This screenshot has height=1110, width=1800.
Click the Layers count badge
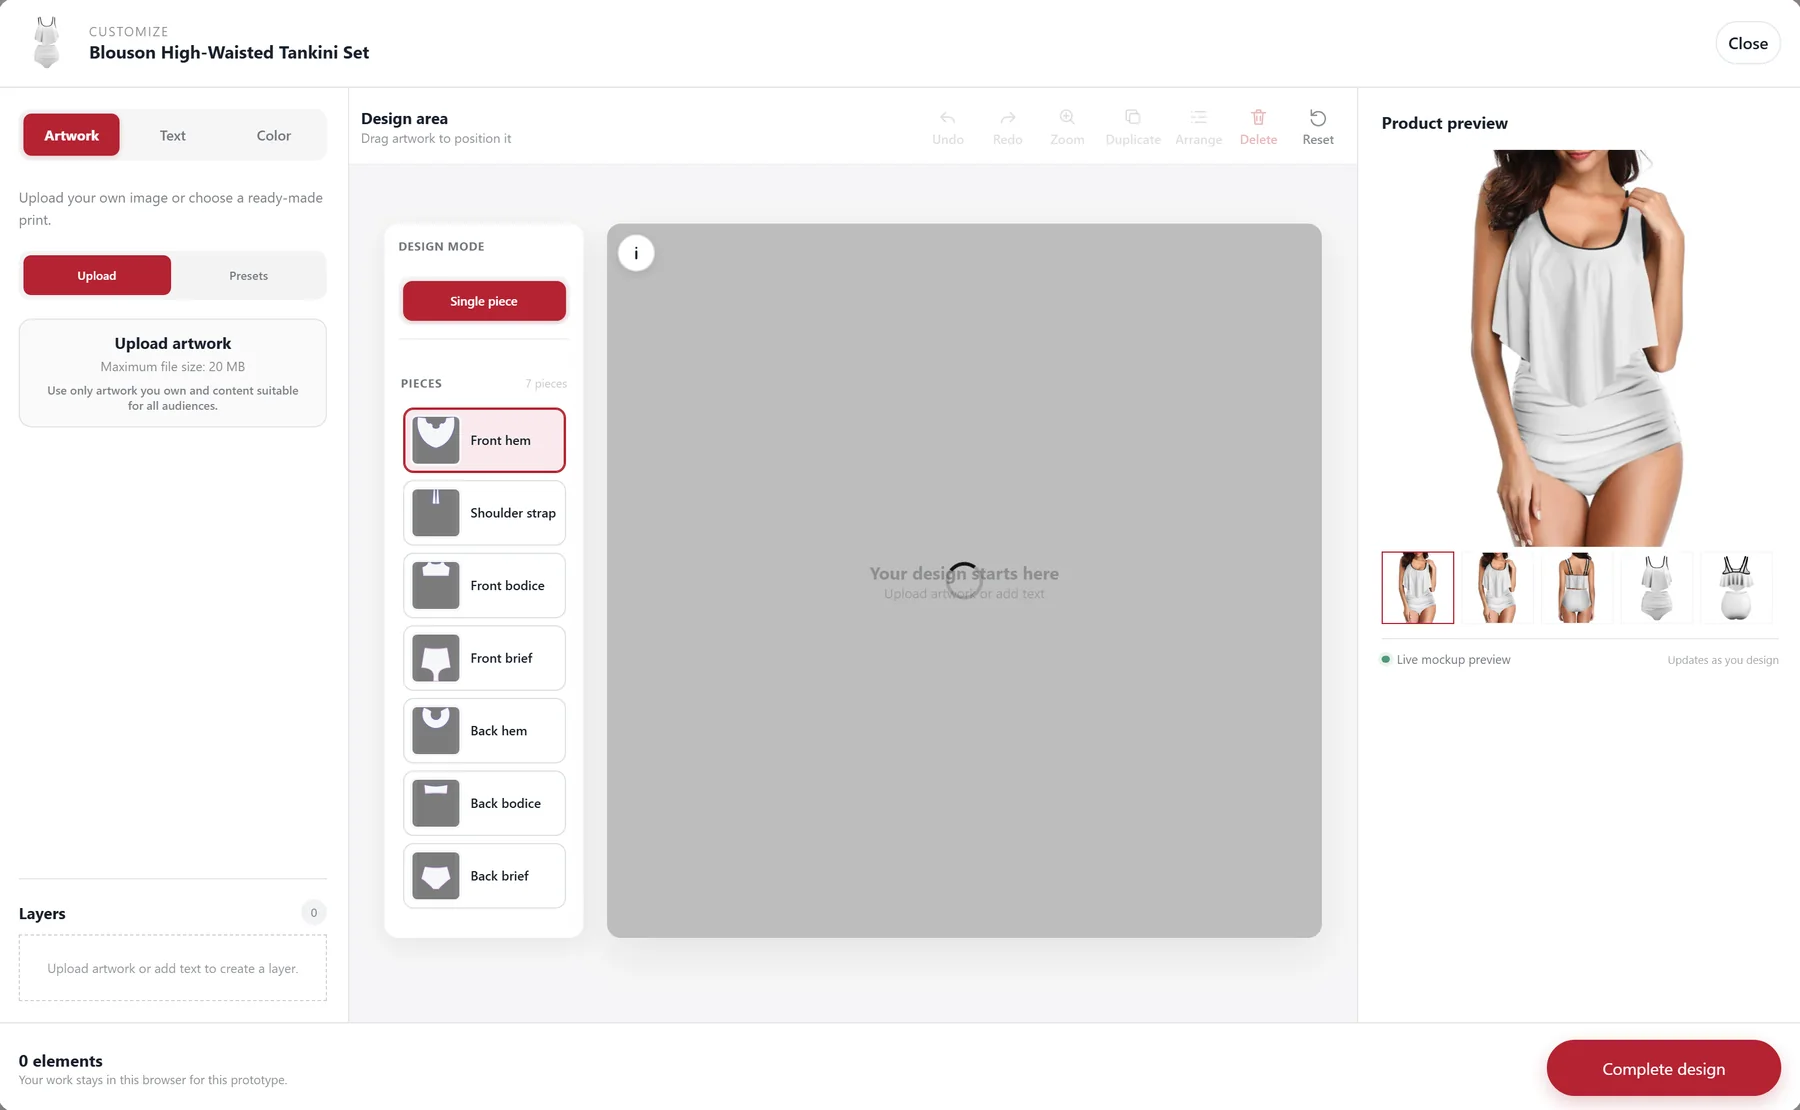(x=314, y=912)
